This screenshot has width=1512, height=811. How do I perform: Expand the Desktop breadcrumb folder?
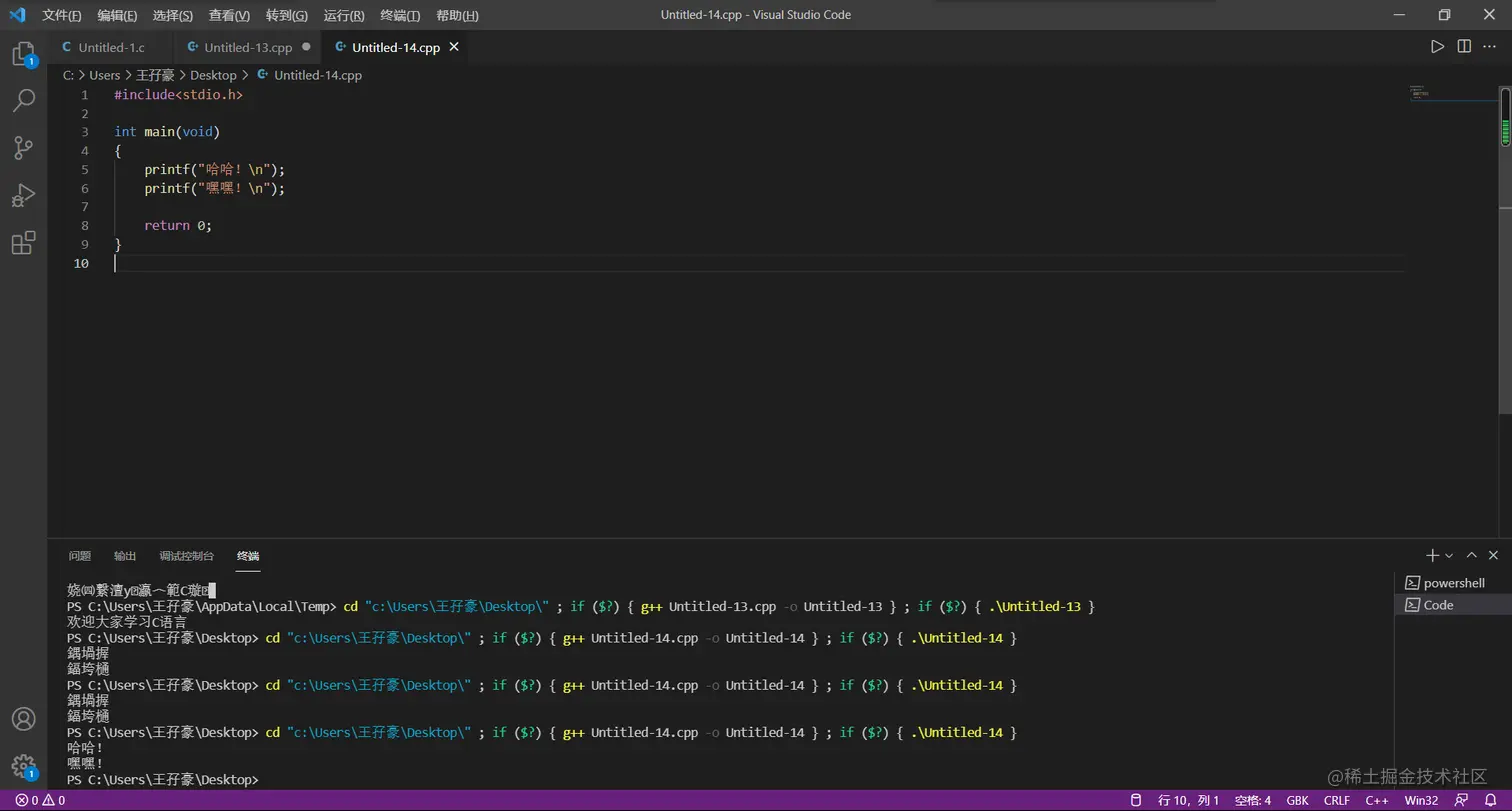[x=213, y=75]
